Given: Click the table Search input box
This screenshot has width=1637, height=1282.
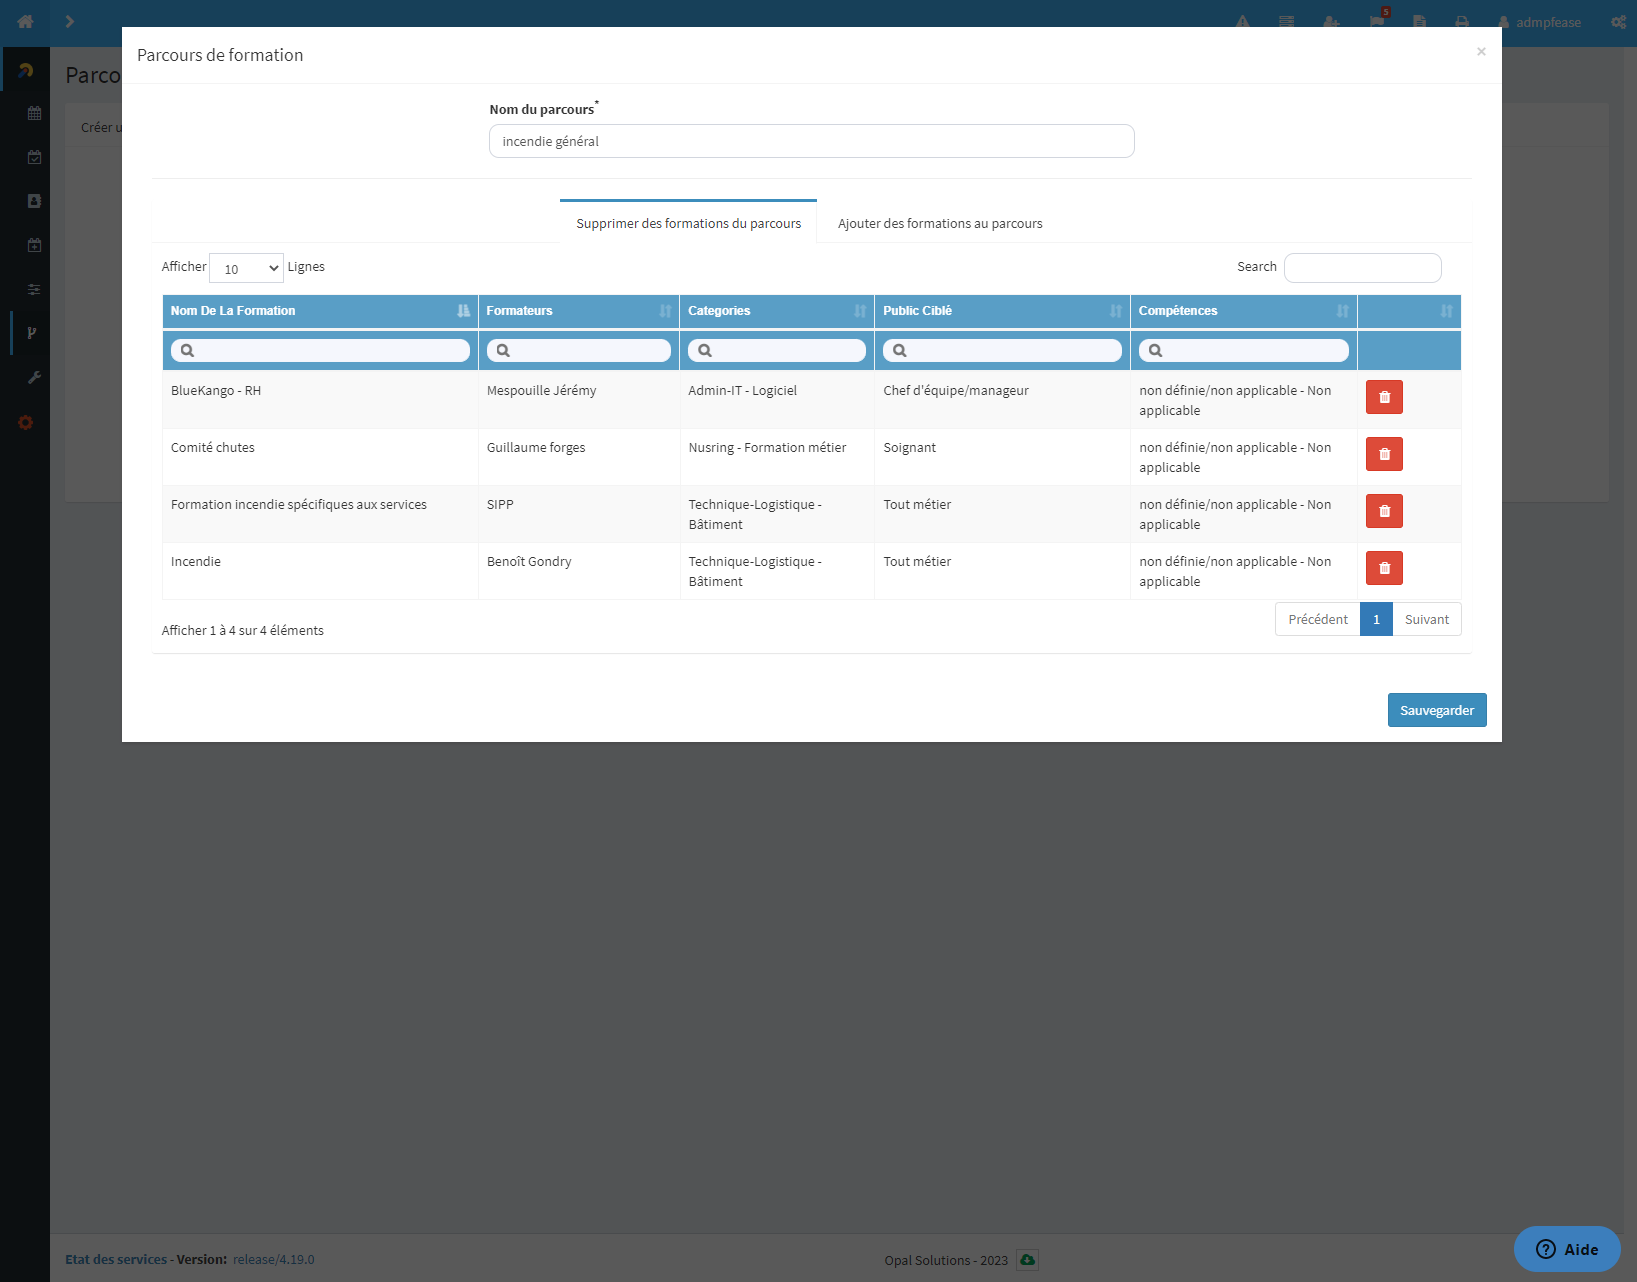Looking at the screenshot, I should tap(1362, 268).
